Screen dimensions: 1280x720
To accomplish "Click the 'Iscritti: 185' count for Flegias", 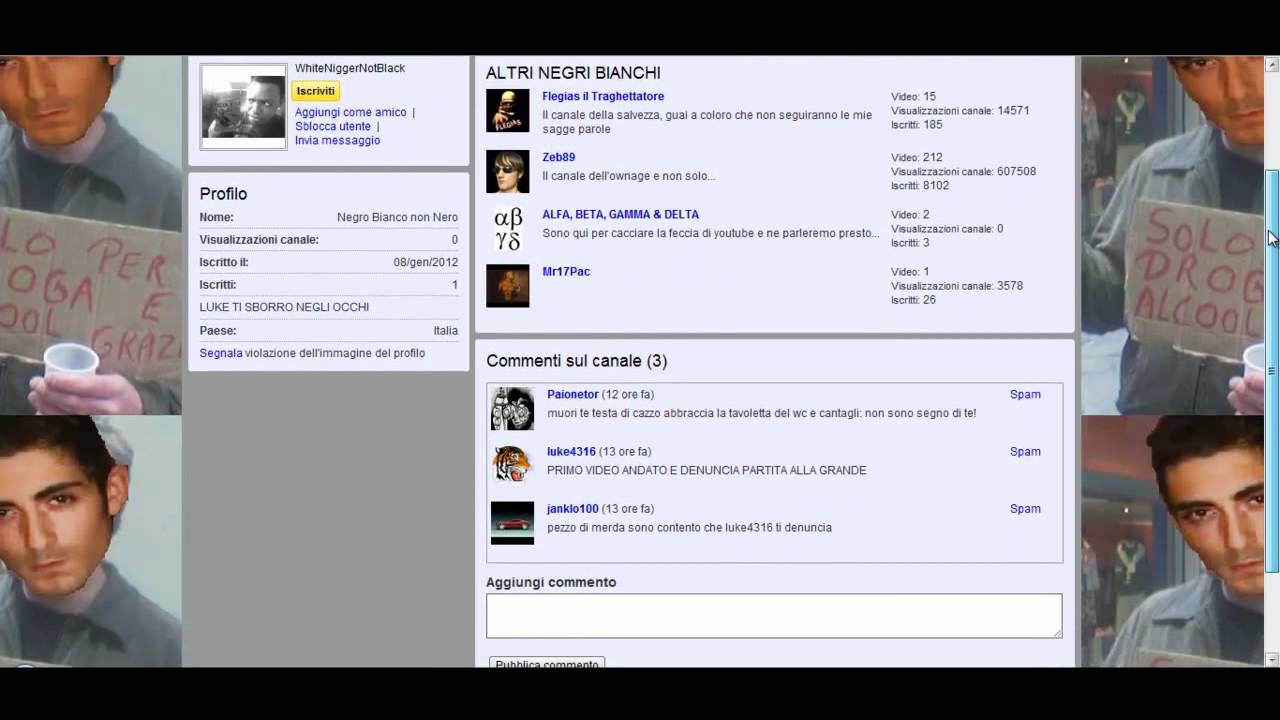I will pos(916,125).
